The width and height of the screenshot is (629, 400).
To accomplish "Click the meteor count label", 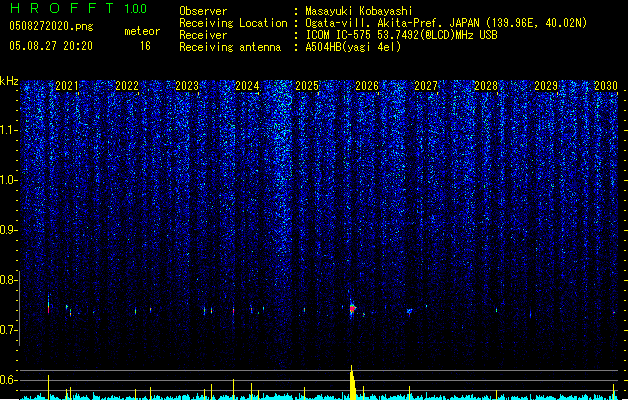I will coord(142,31).
